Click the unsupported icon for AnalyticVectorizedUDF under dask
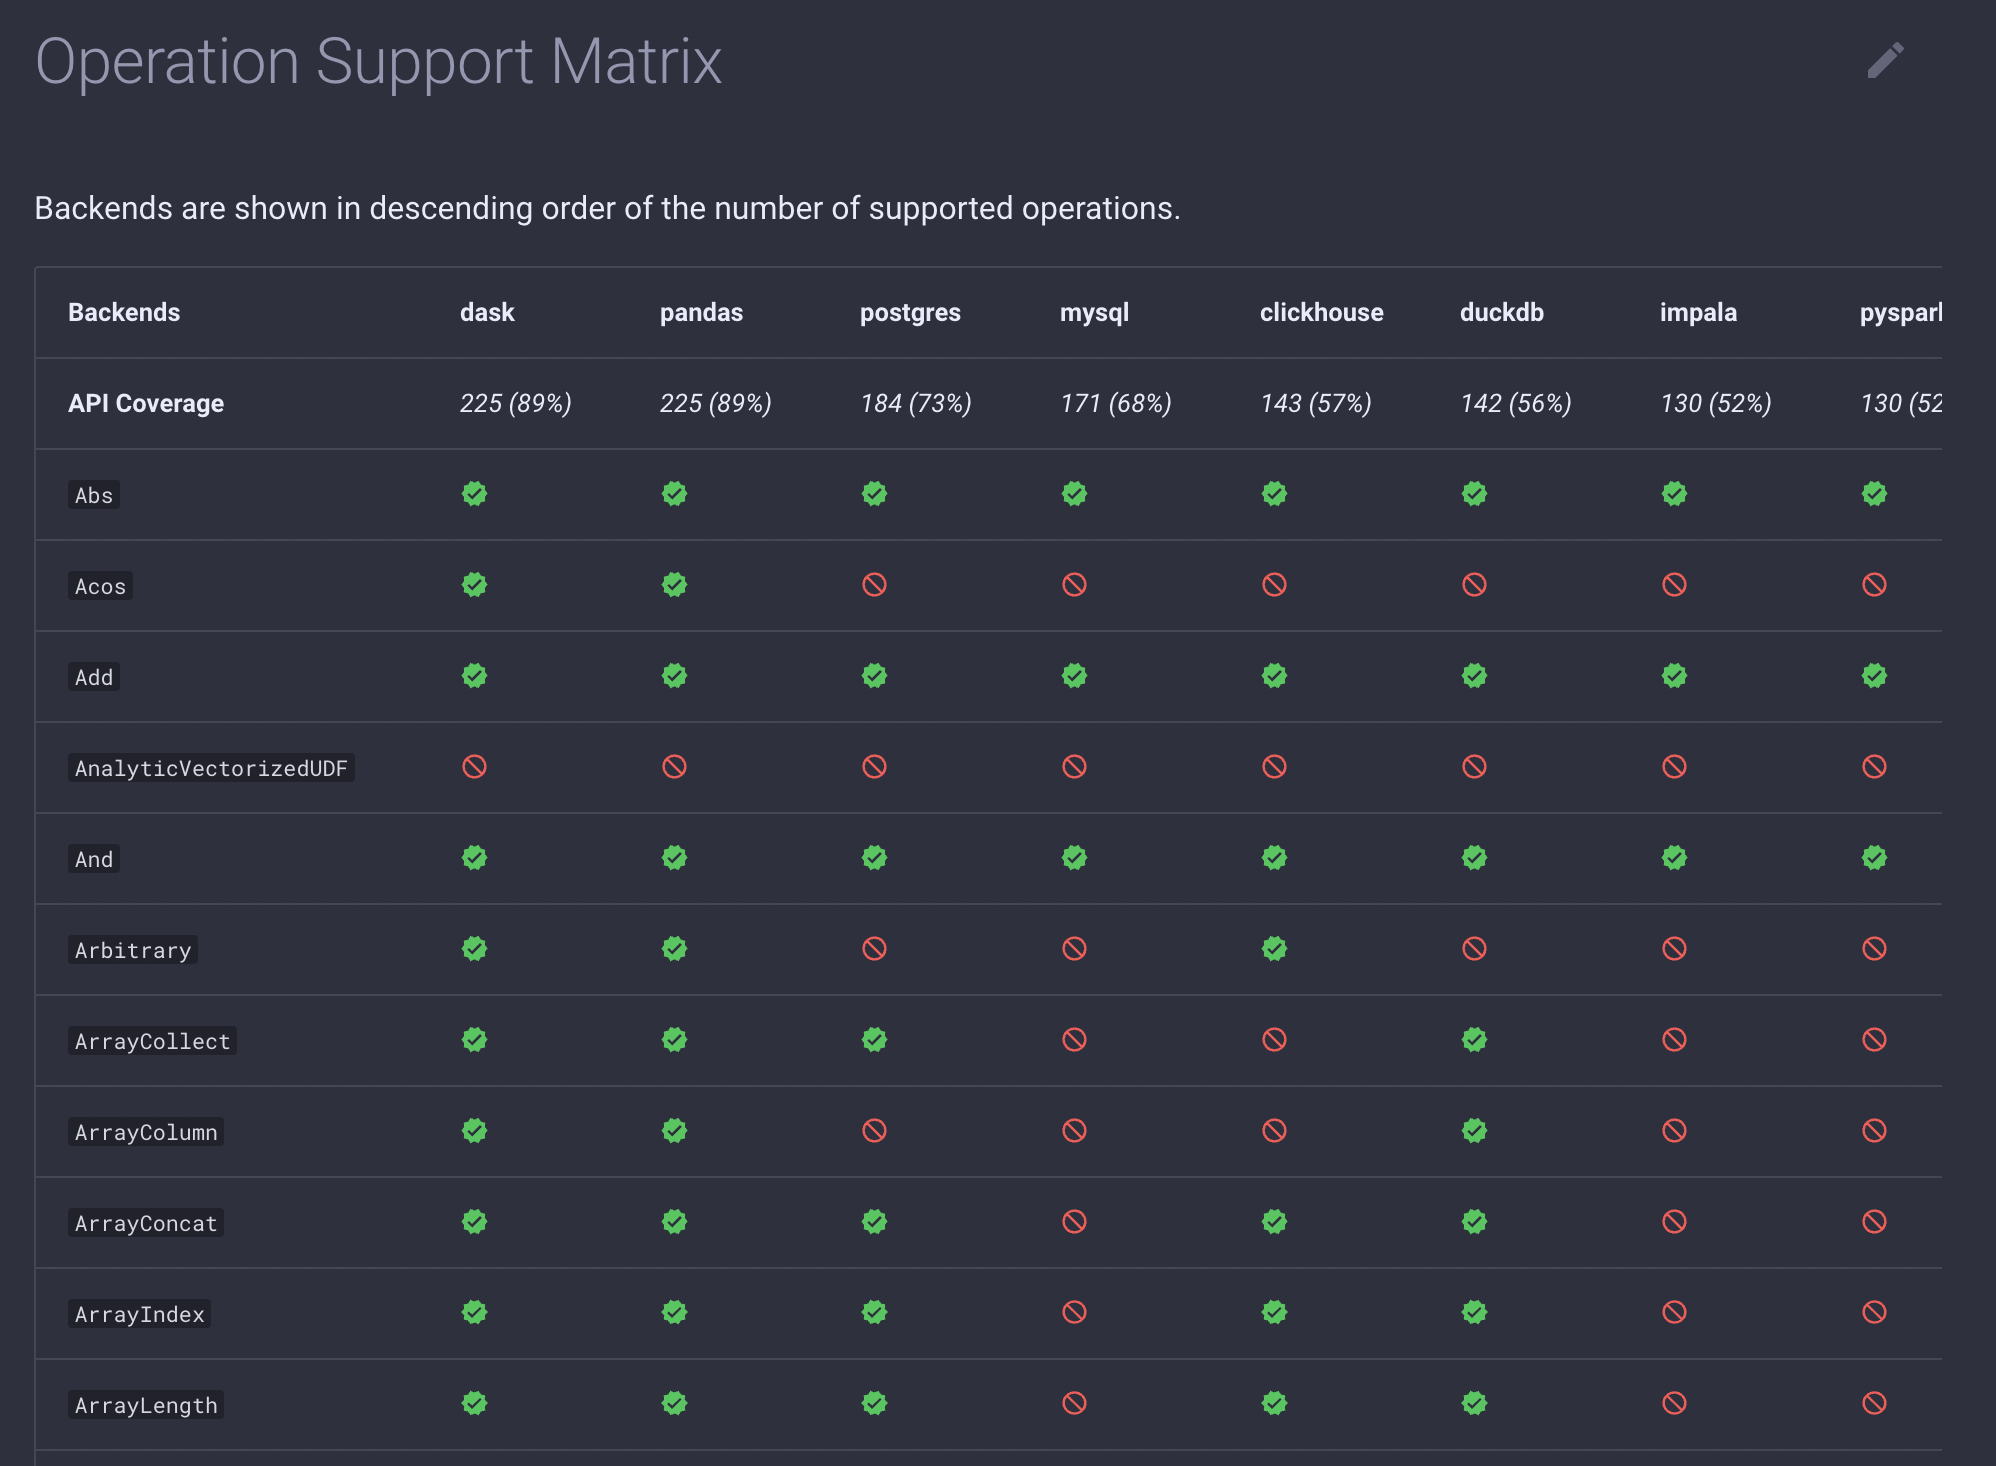Viewport: 1996px width, 1466px height. 474,767
